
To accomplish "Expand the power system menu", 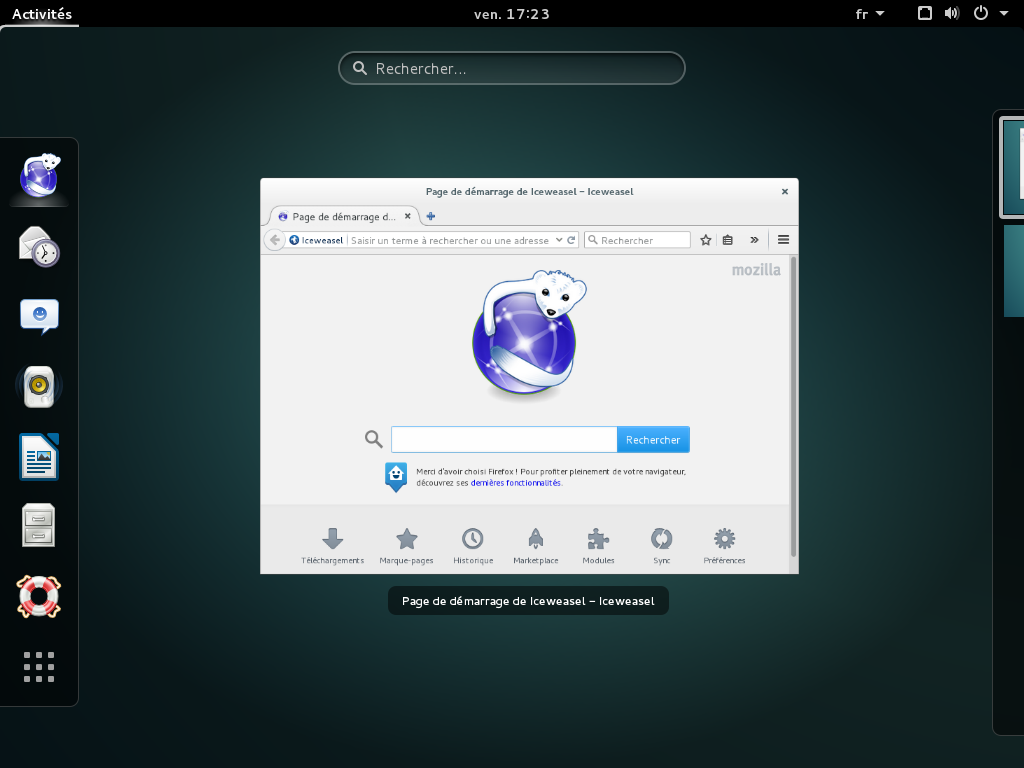I will point(990,14).
